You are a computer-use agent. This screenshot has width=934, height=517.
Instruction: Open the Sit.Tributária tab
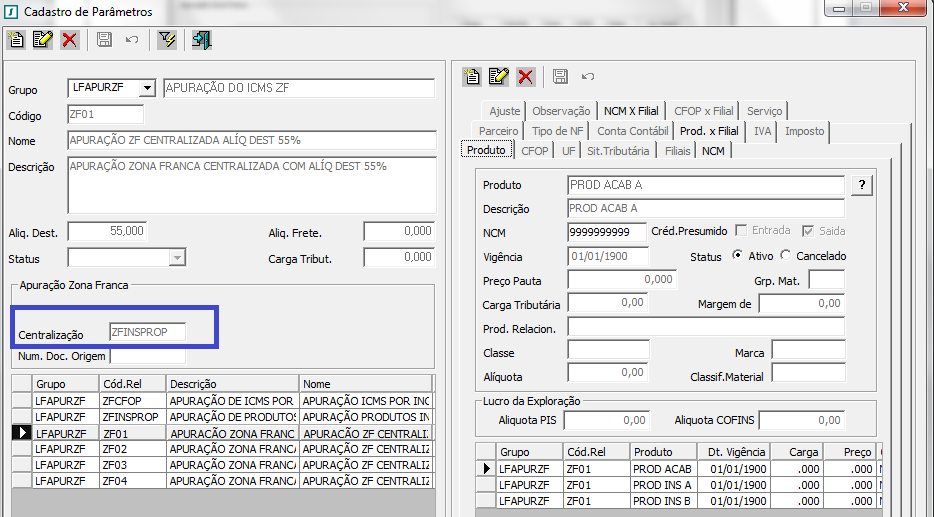point(618,151)
